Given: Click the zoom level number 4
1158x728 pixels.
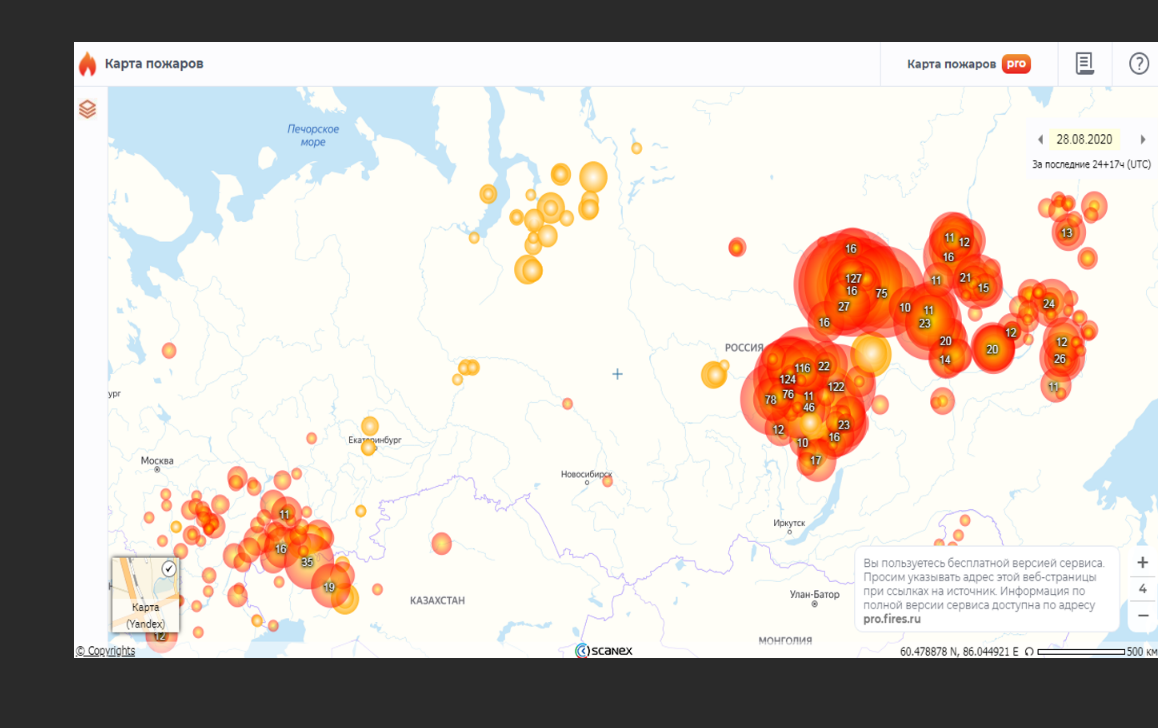Looking at the screenshot, I should click(x=1142, y=588).
